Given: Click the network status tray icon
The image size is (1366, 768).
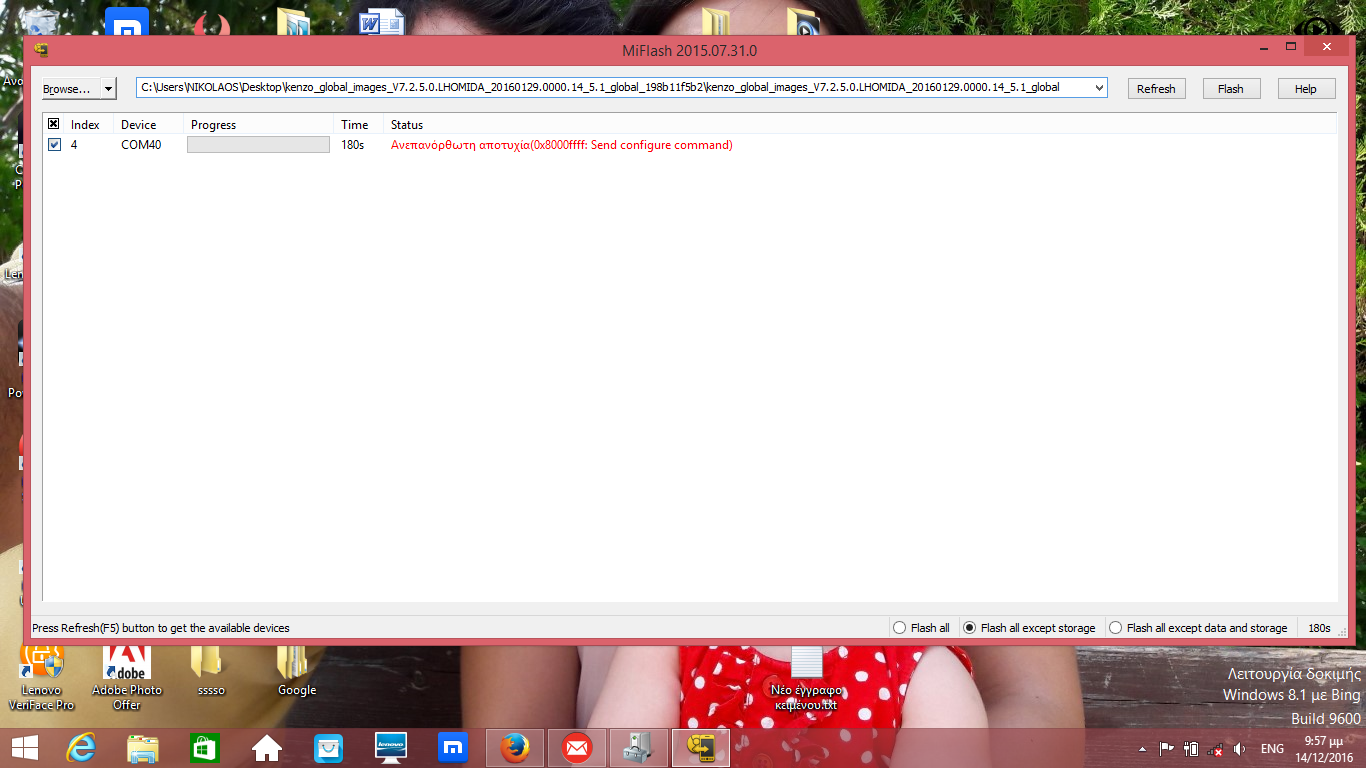Looking at the screenshot, I should point(1216,749).
